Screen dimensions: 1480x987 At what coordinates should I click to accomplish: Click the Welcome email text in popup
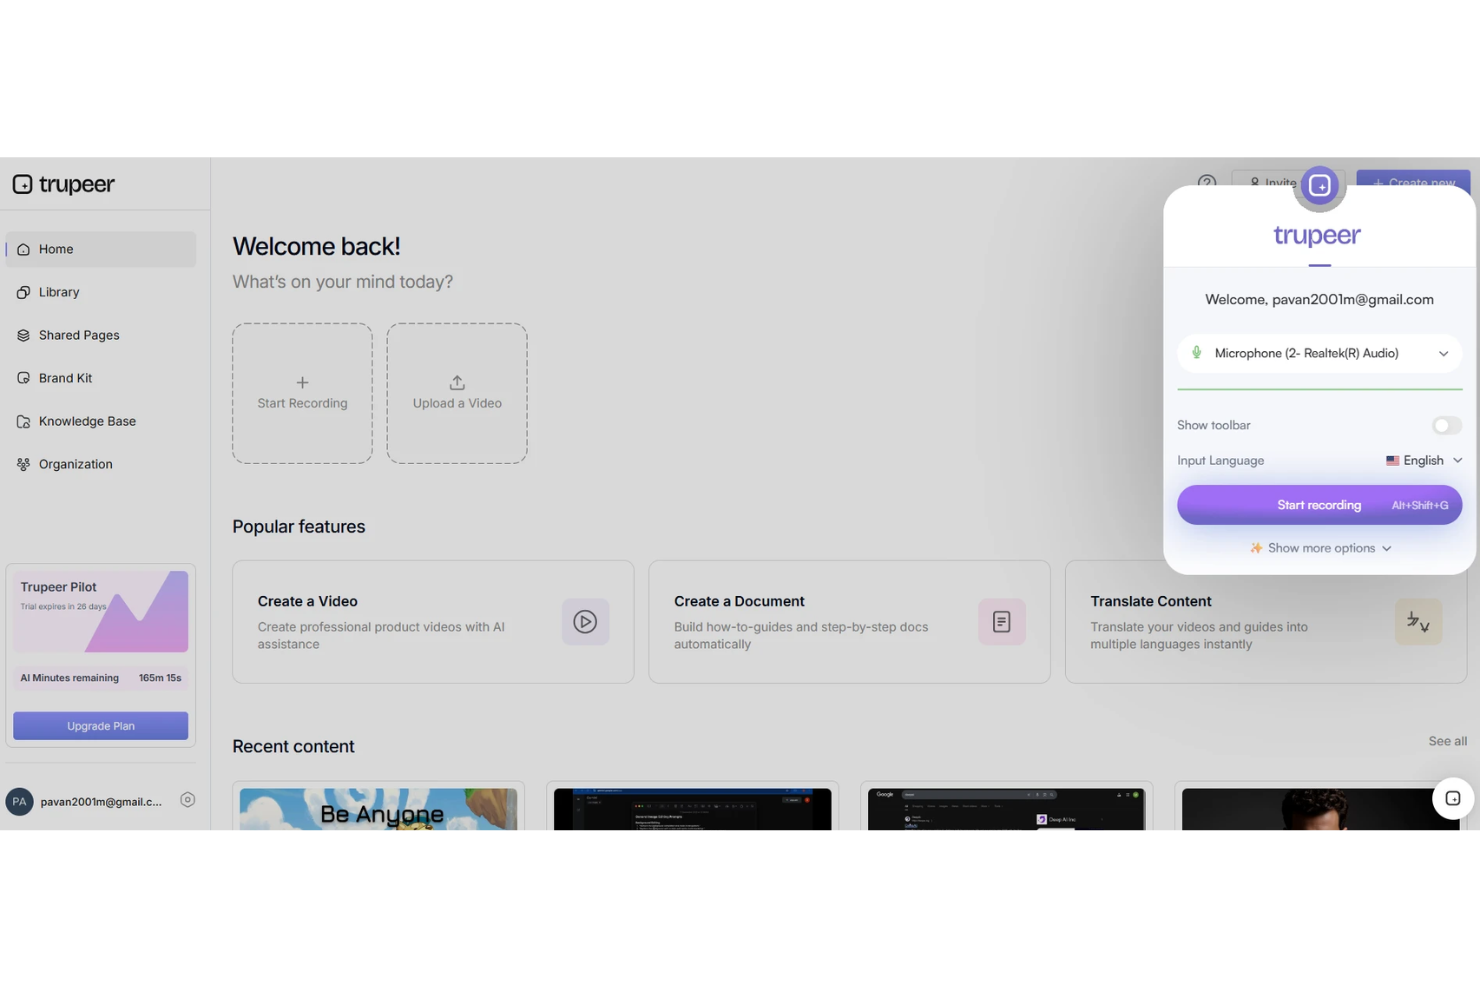[x=1320, y=299]
